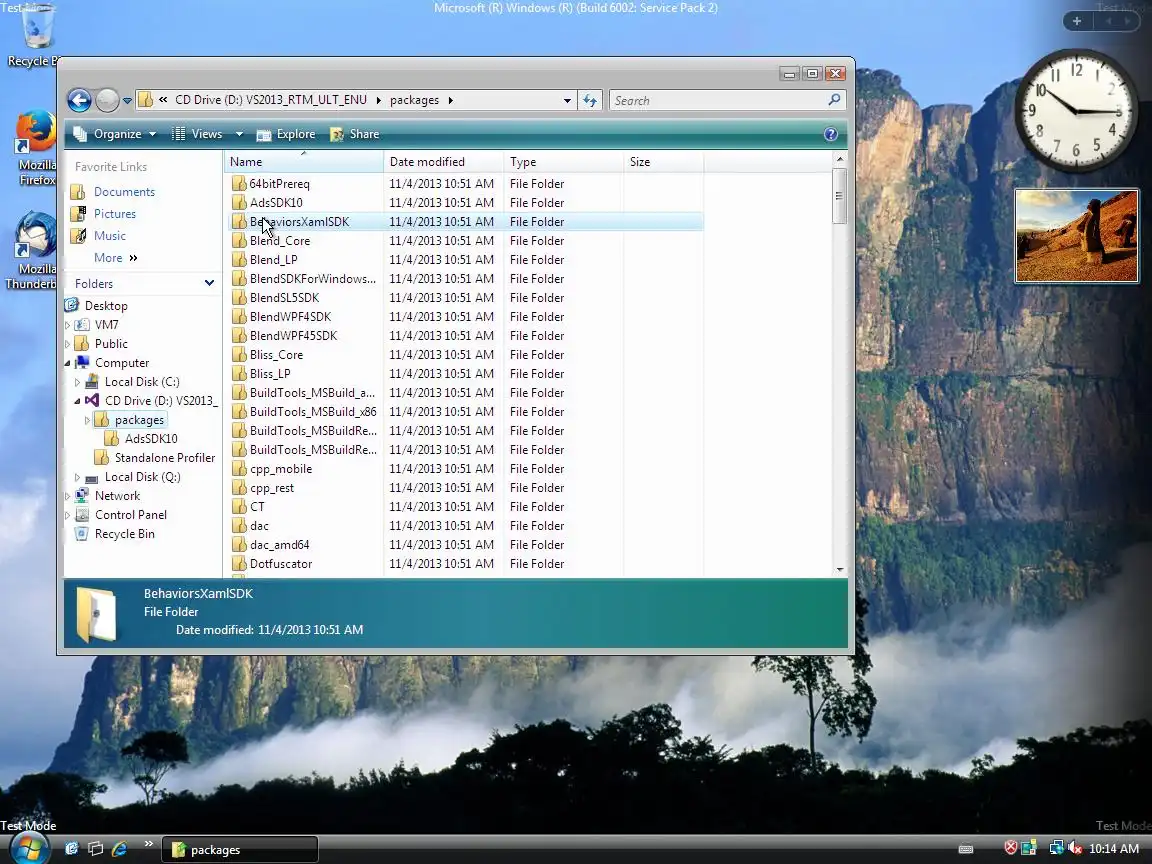Click the BlendSL5SDK folder icon
1152x864 pixels.
click(x=239, y=298)
